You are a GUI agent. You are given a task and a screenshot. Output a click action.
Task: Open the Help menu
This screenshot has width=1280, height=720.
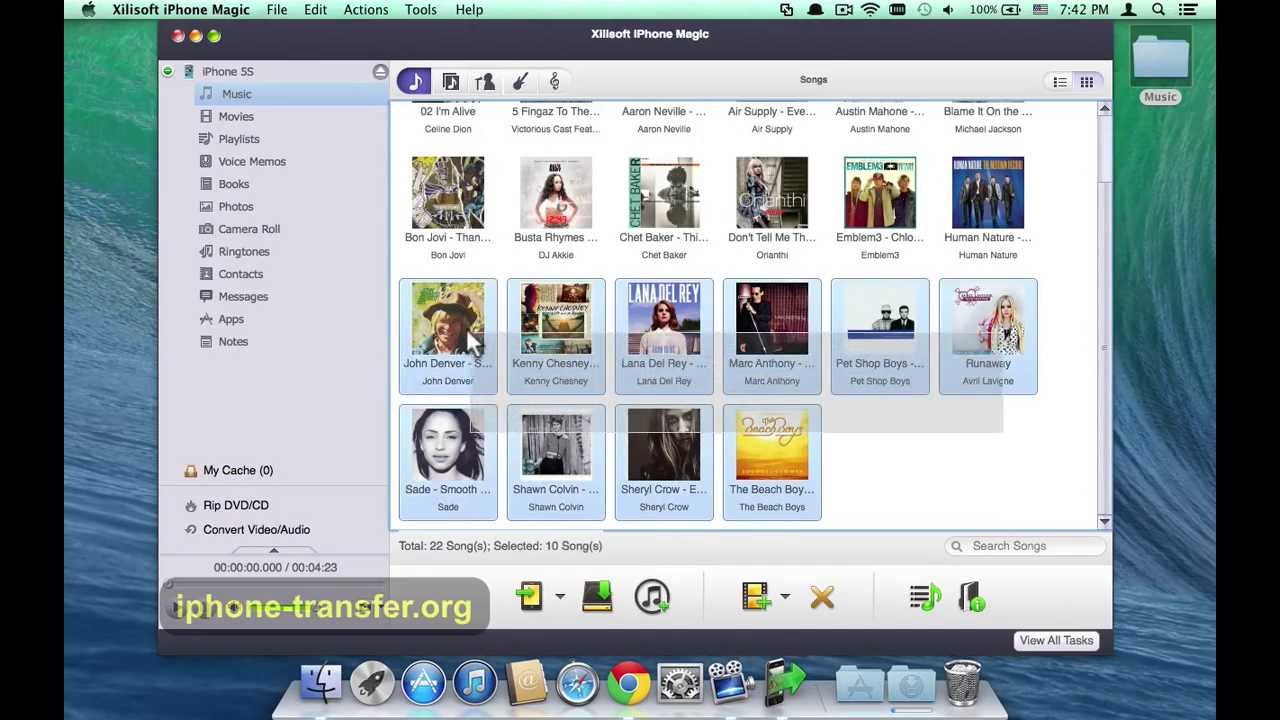pyautogui.click(x=469, y=10)
